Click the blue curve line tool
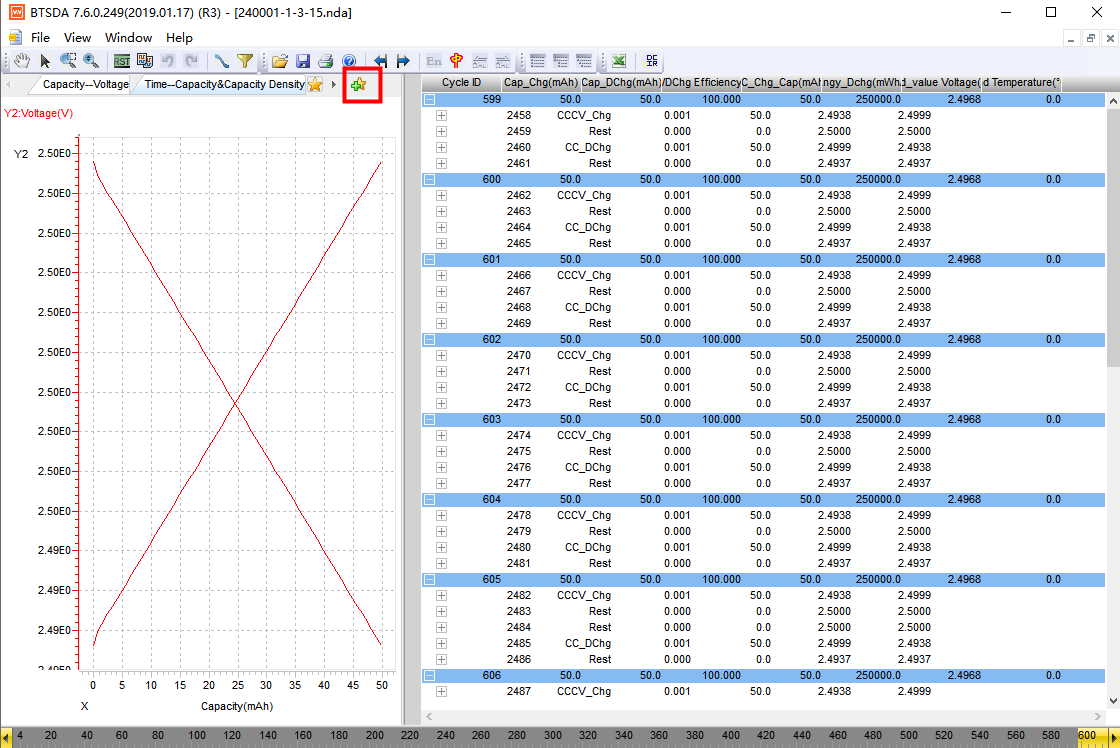Viewport: 1120px width, 748px height. (x=221, y=61)
